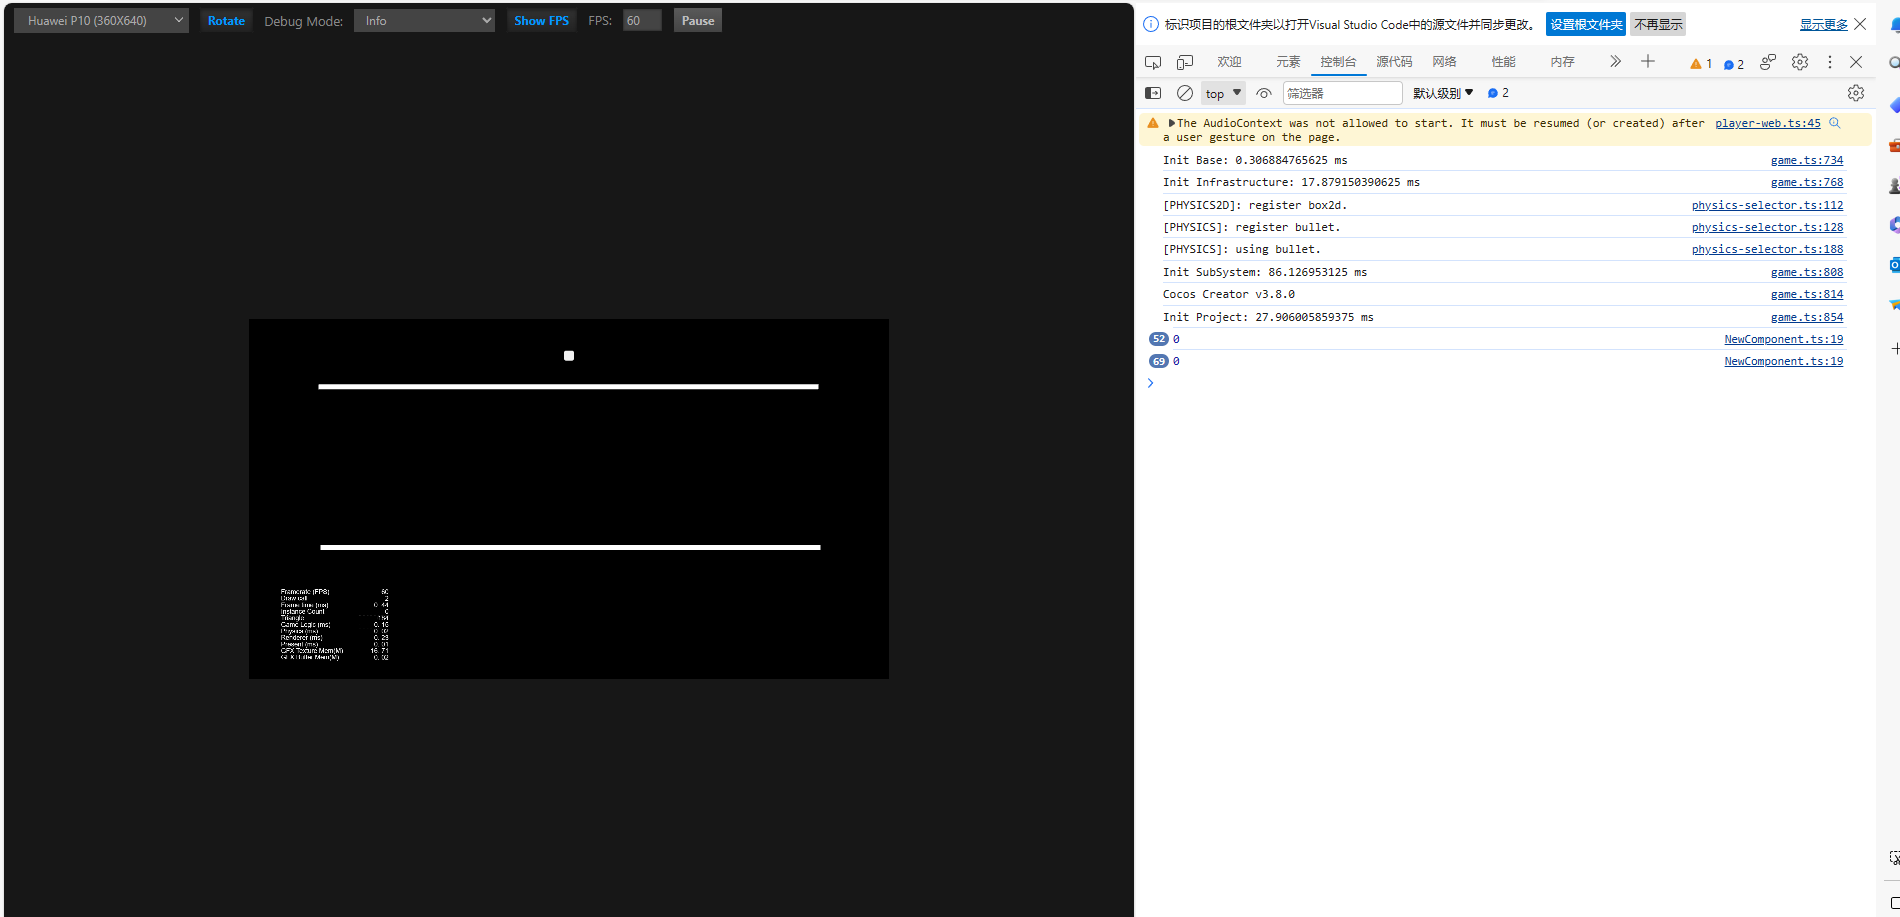Toggle the Show FPS button
This screenshot has height=917, width=1900.
tap(541, 20)
